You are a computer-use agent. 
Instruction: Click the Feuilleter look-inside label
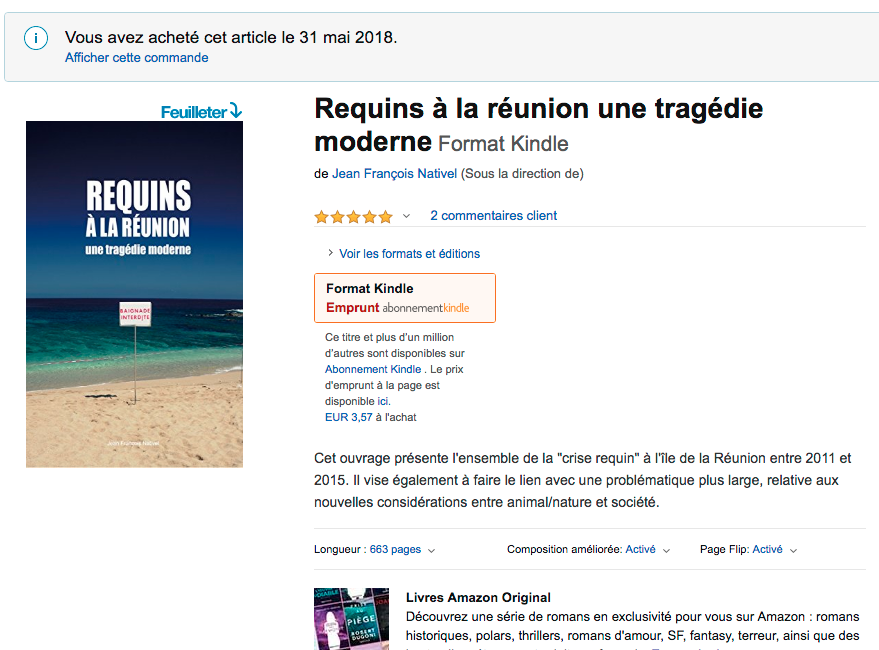click(x=194, y=112)
